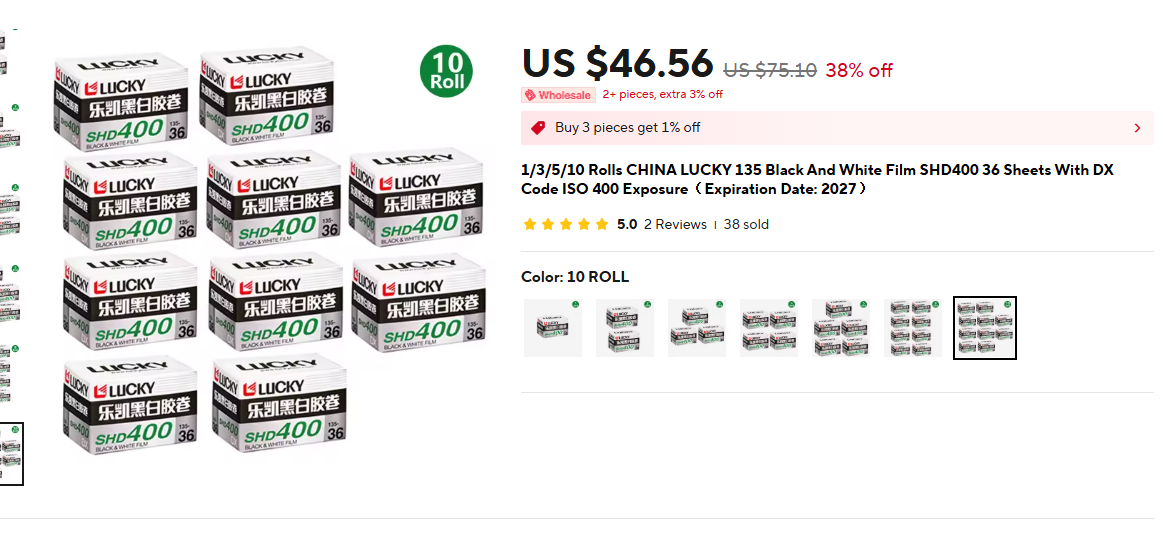Select the highlighted 10 ROLL color option

tap(985, 328)
